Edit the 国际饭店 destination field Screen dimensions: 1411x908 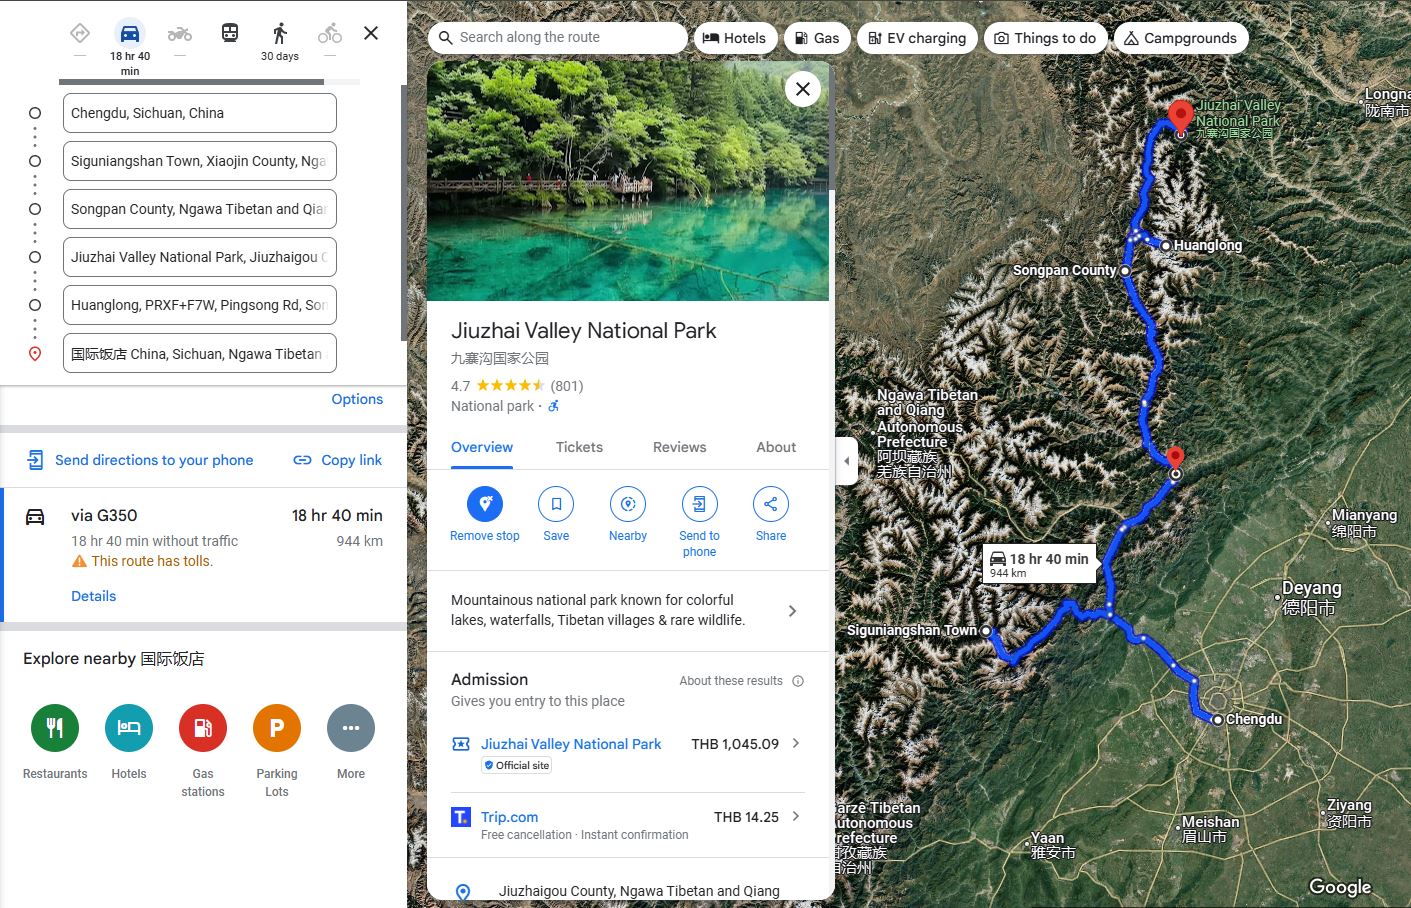pos(200,353)
